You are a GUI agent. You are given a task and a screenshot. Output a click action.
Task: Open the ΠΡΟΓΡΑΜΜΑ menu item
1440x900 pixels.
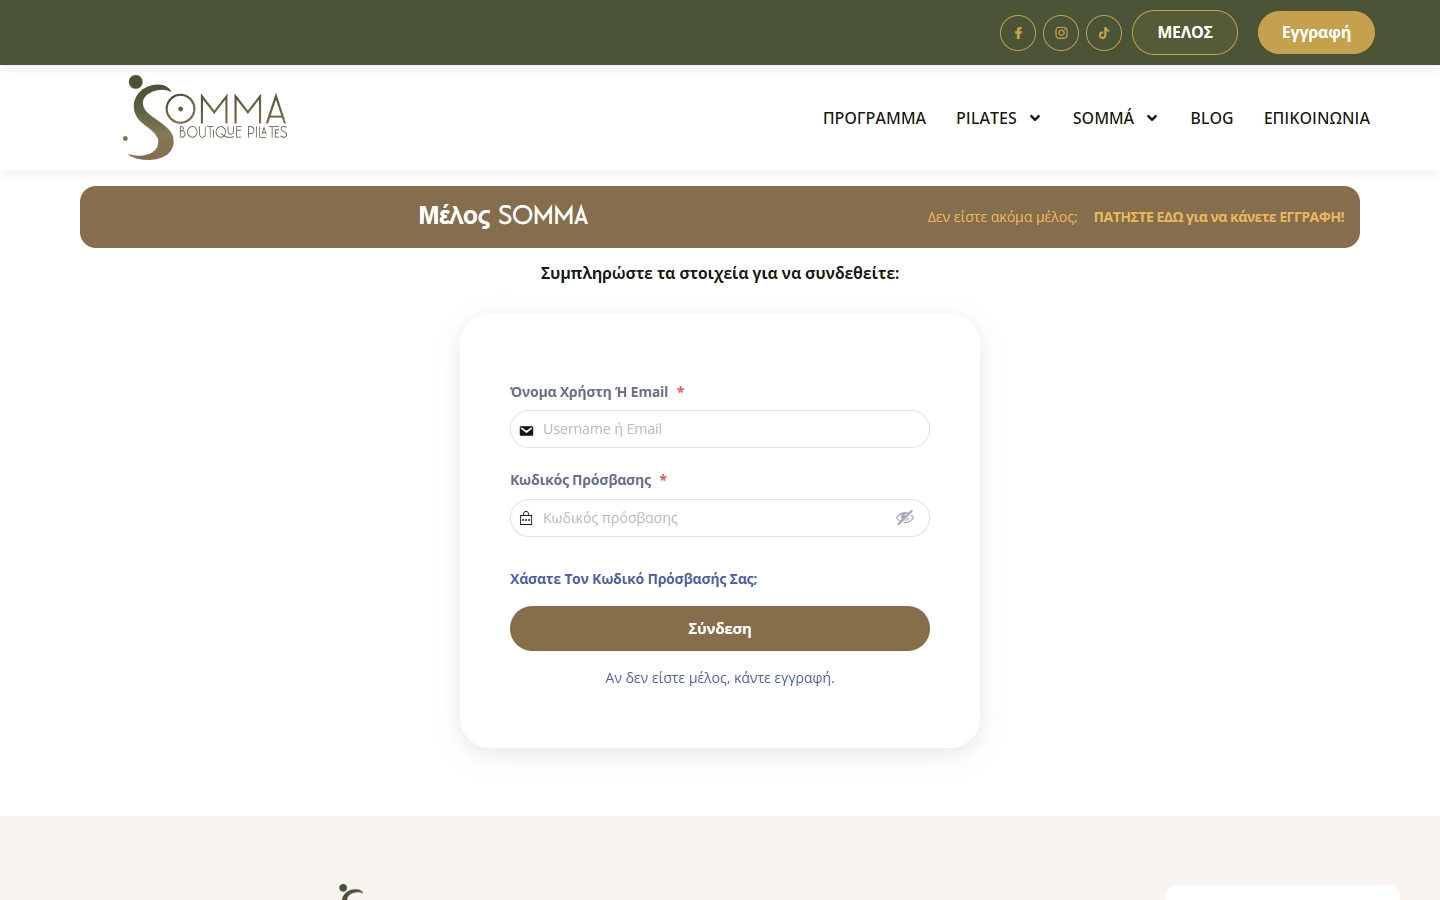tap(874, 118)
